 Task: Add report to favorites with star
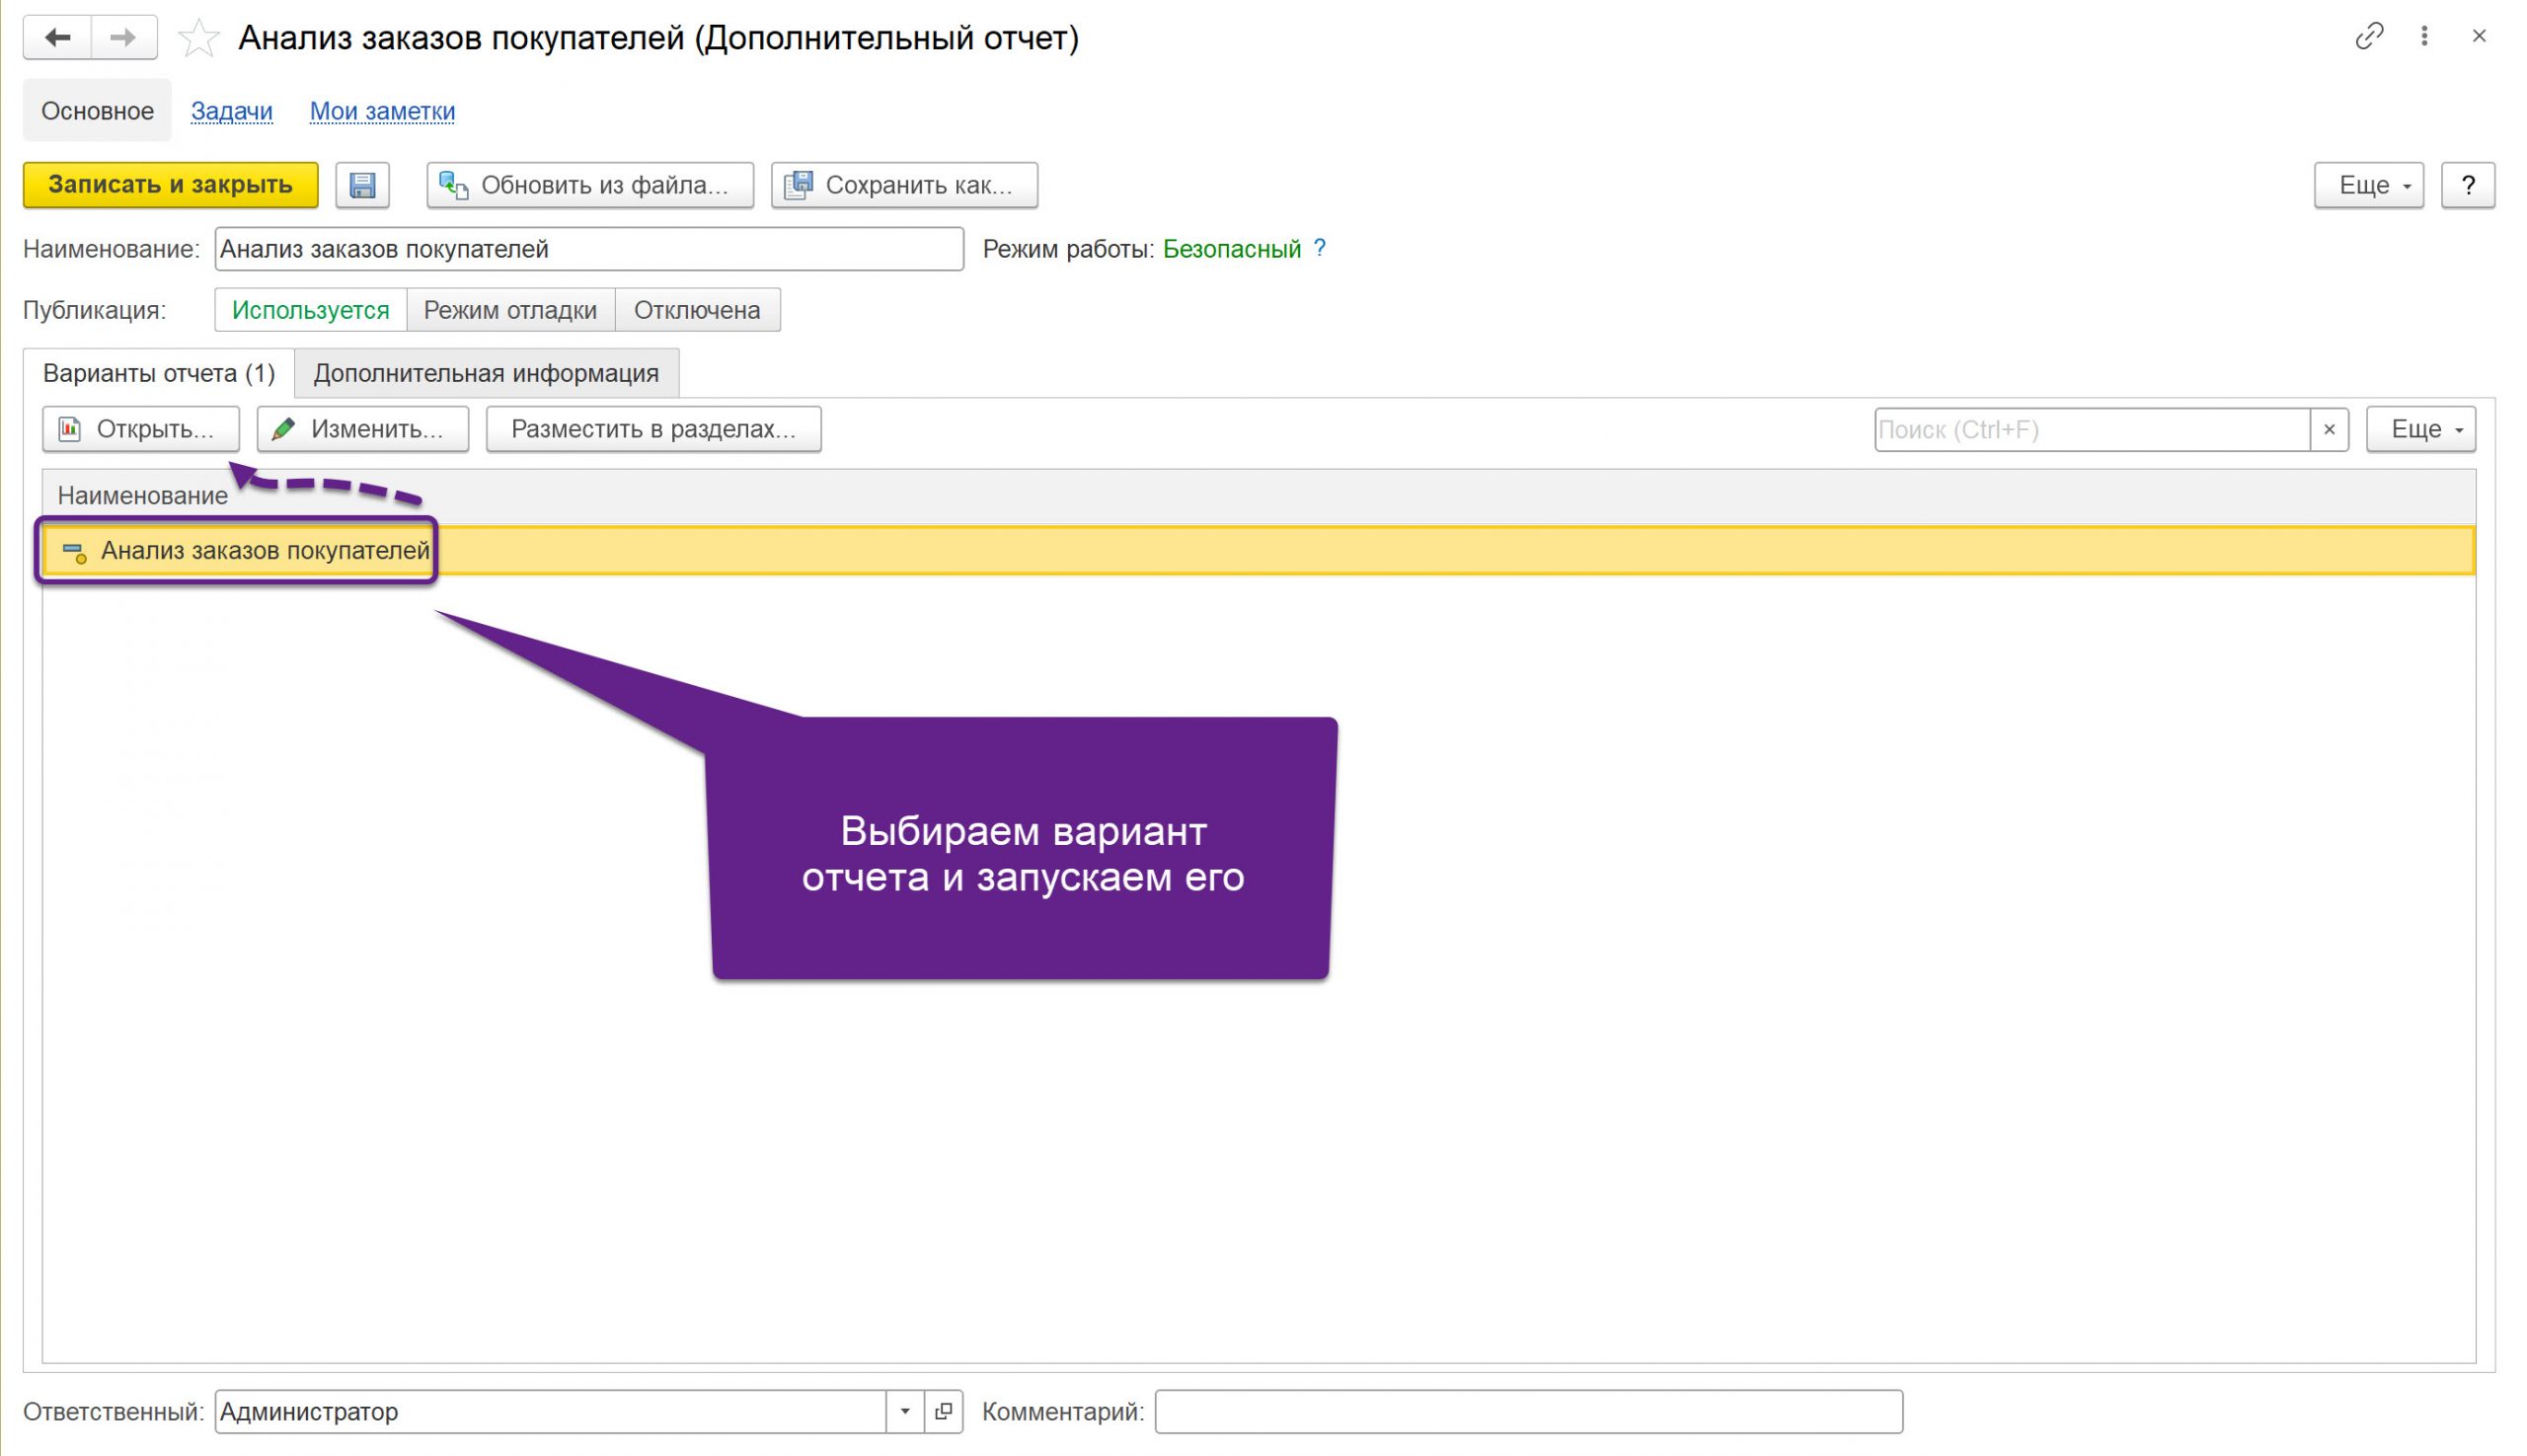[198, 39]
